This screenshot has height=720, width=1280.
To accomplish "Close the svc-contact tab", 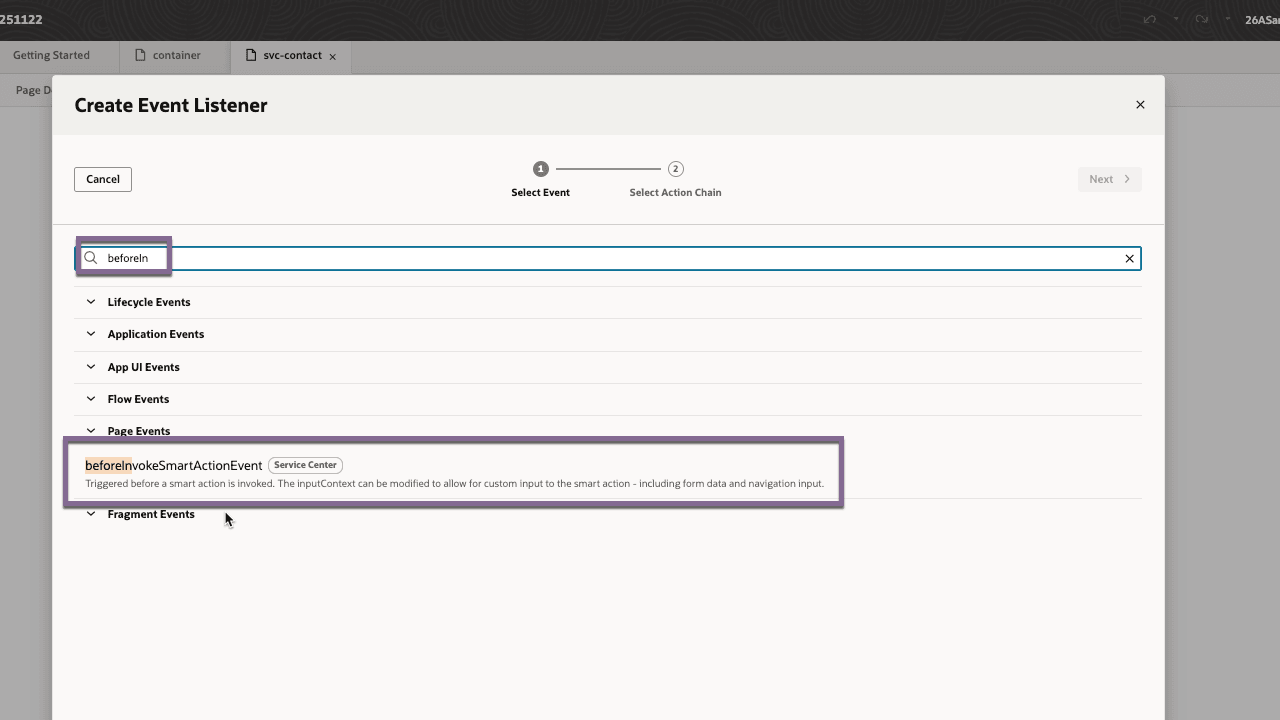I will point(331,56).
